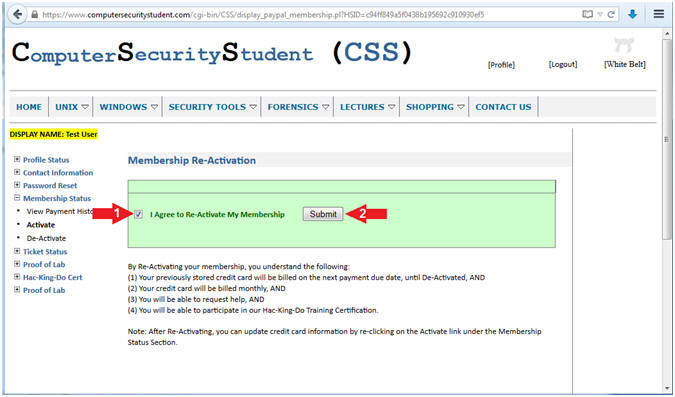Select the De-Activate sidebar link
Screen dimensions: 675x397
(46, 238)
